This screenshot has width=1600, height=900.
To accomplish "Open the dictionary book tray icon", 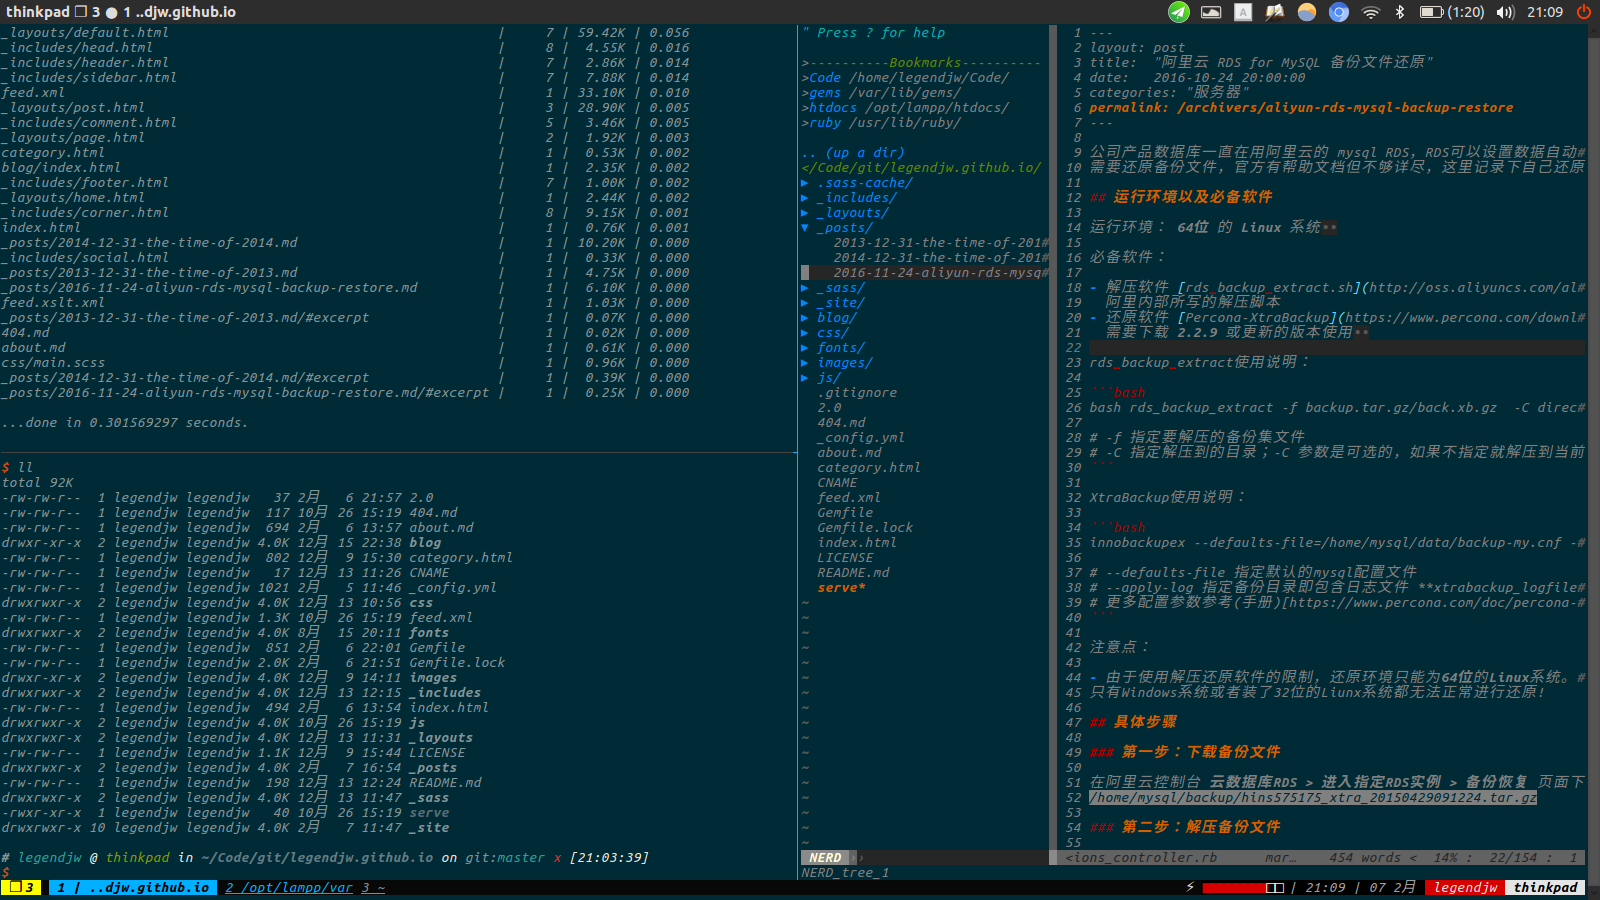I will tap(1274, 12).
